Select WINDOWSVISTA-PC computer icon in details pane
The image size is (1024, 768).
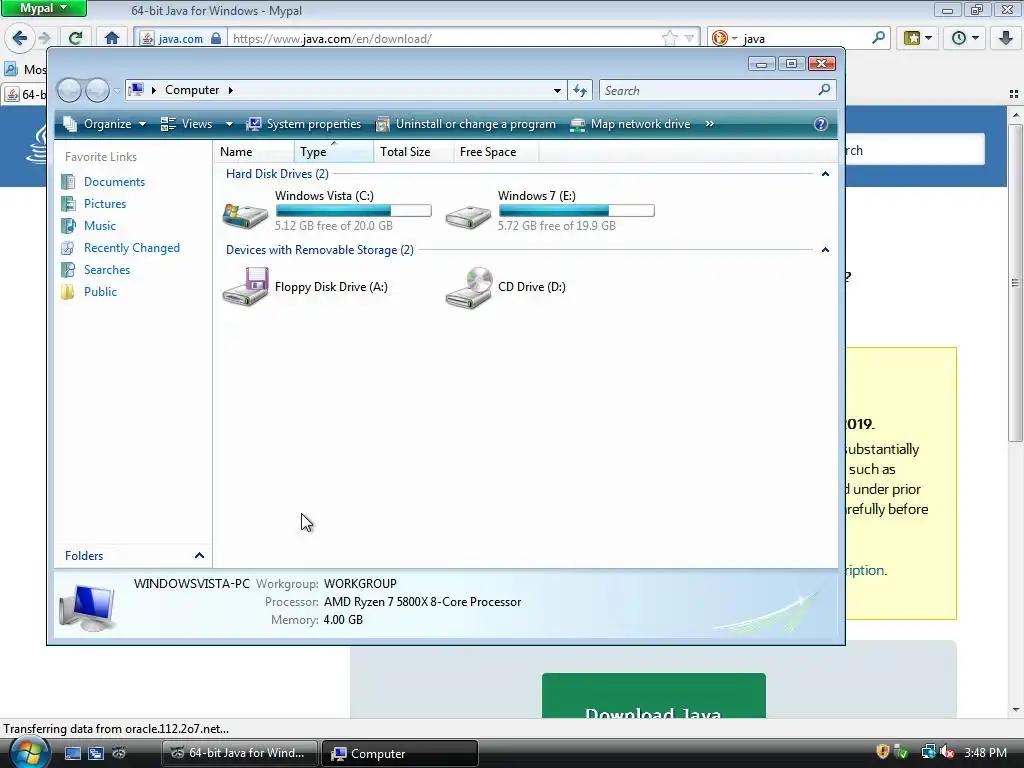pyautogui.click(x=88, y=608)
